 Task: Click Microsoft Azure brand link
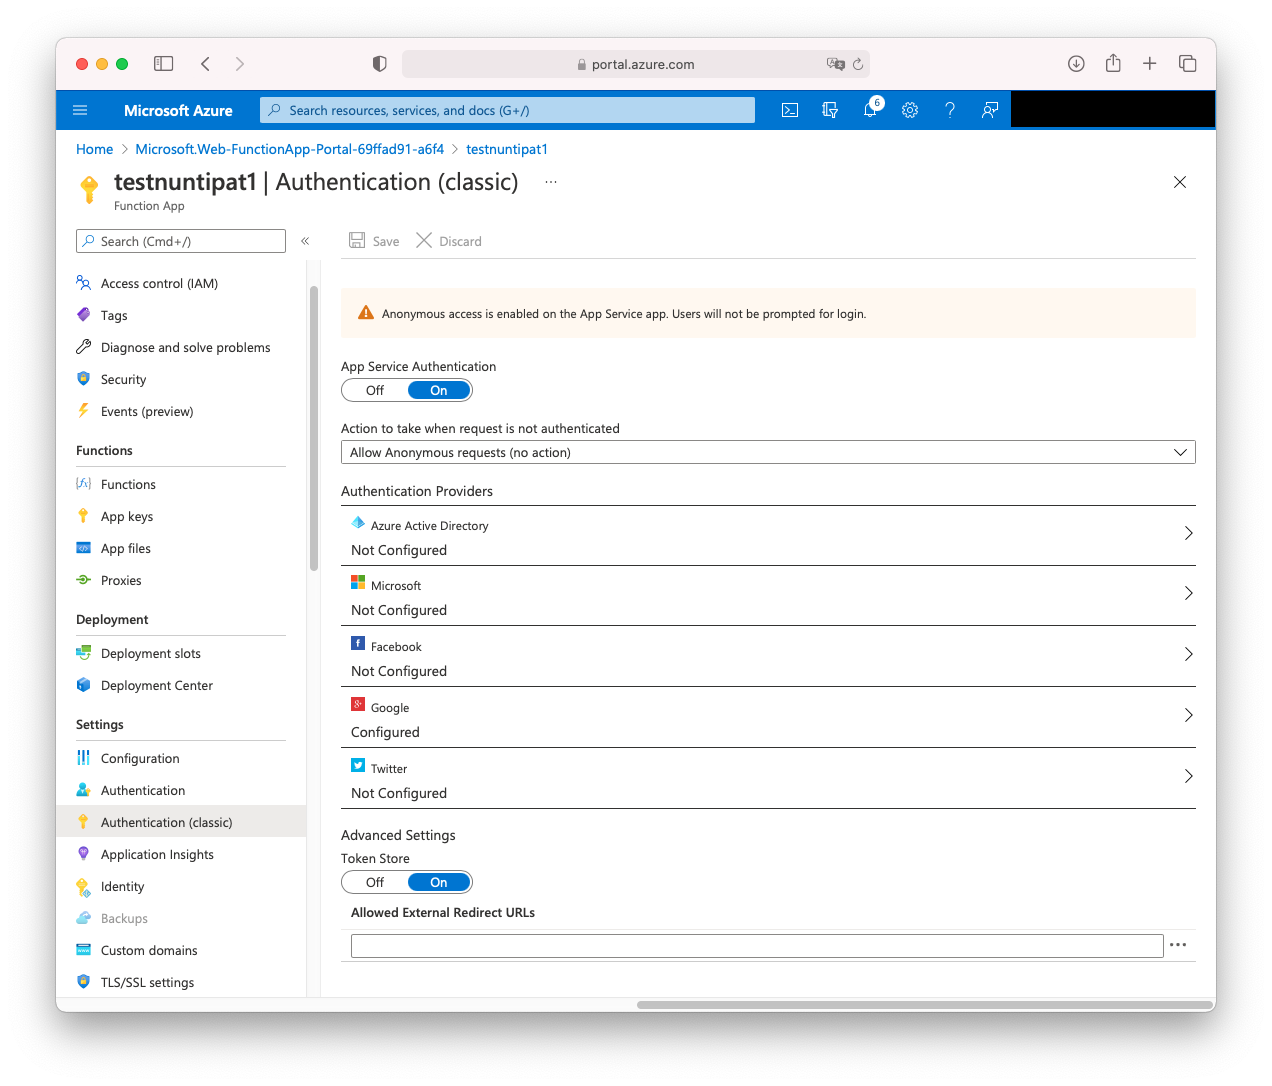pos(178,110)
